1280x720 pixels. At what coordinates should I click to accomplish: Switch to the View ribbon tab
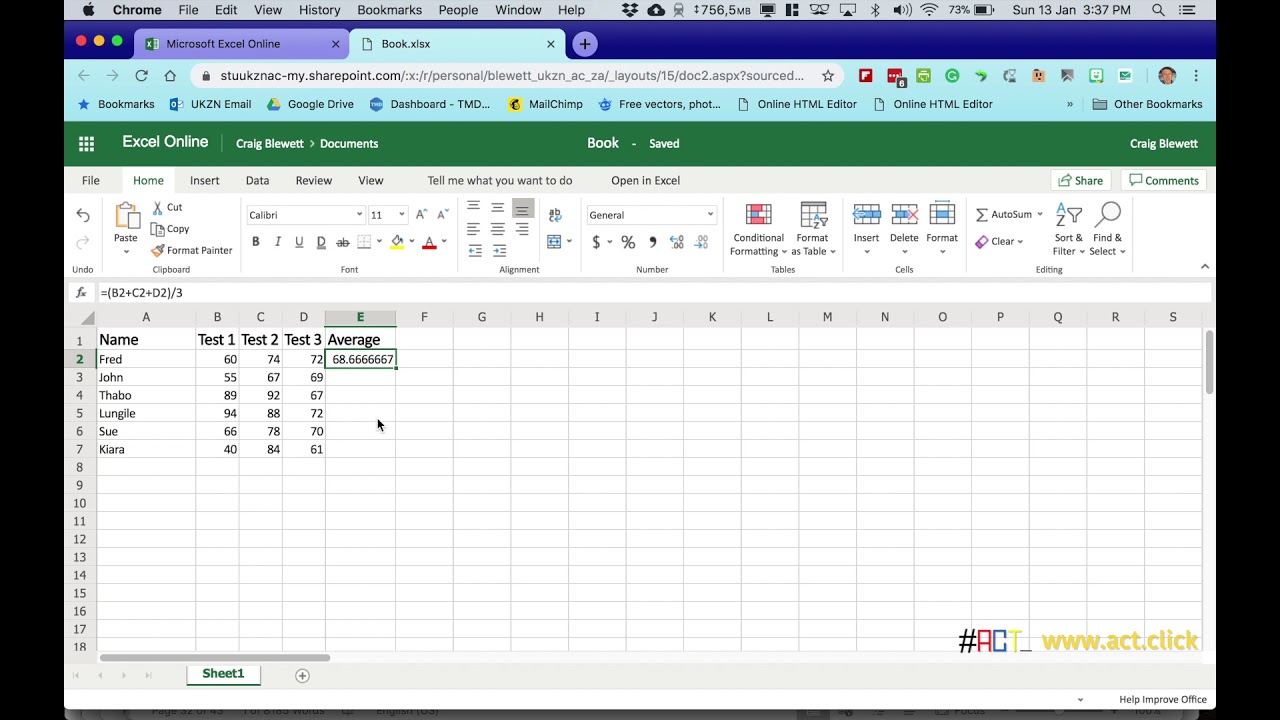[371, 180]
